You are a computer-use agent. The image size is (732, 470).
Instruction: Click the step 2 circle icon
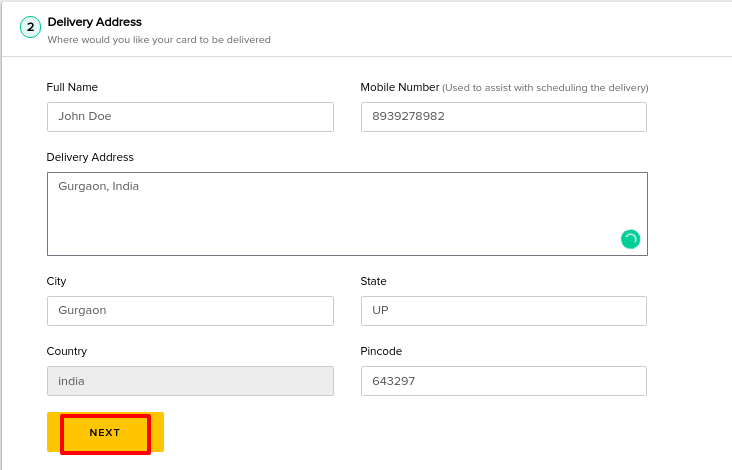point(30,27)
